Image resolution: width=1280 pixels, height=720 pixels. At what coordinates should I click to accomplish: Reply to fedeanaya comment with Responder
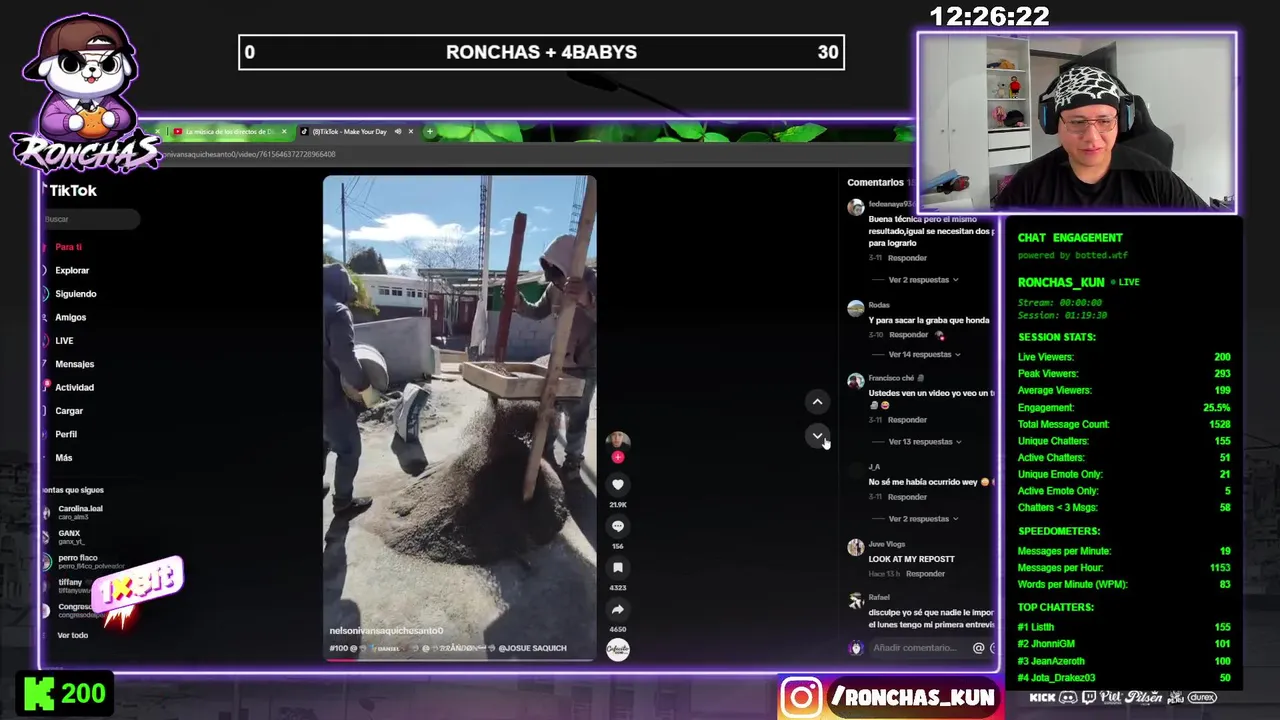(x=907, y=258)
